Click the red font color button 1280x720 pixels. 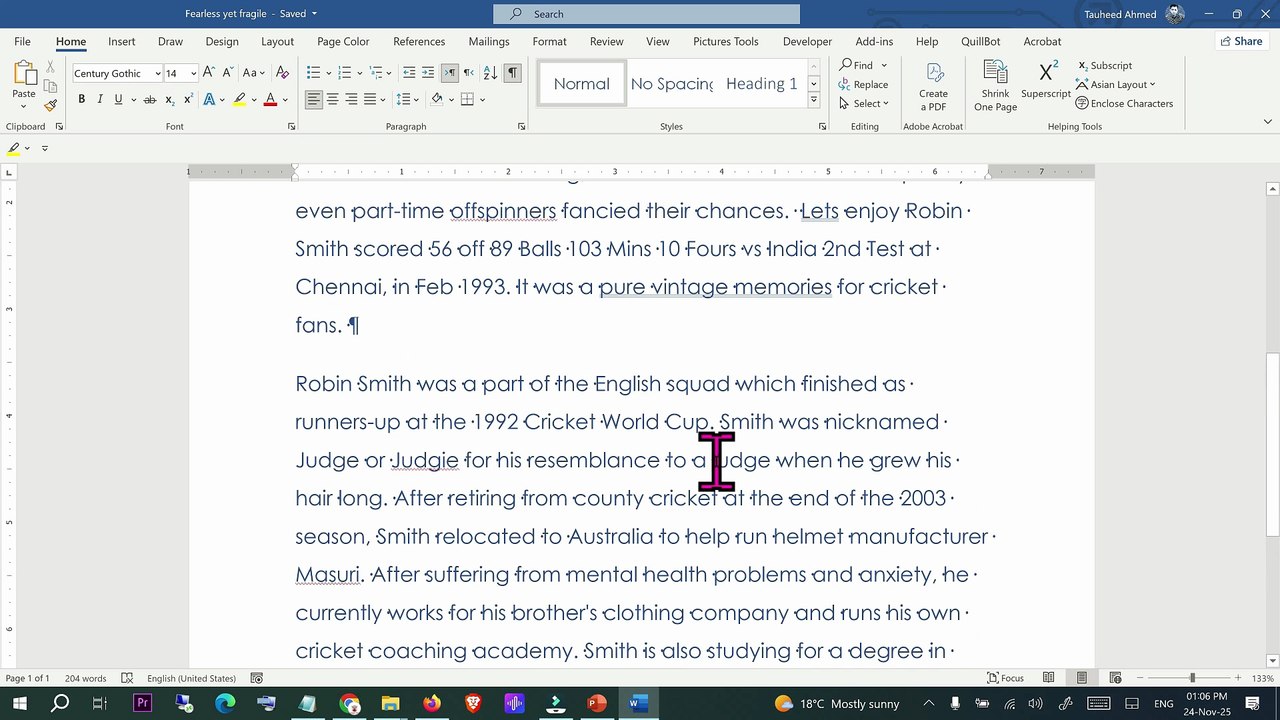point(270,99)
